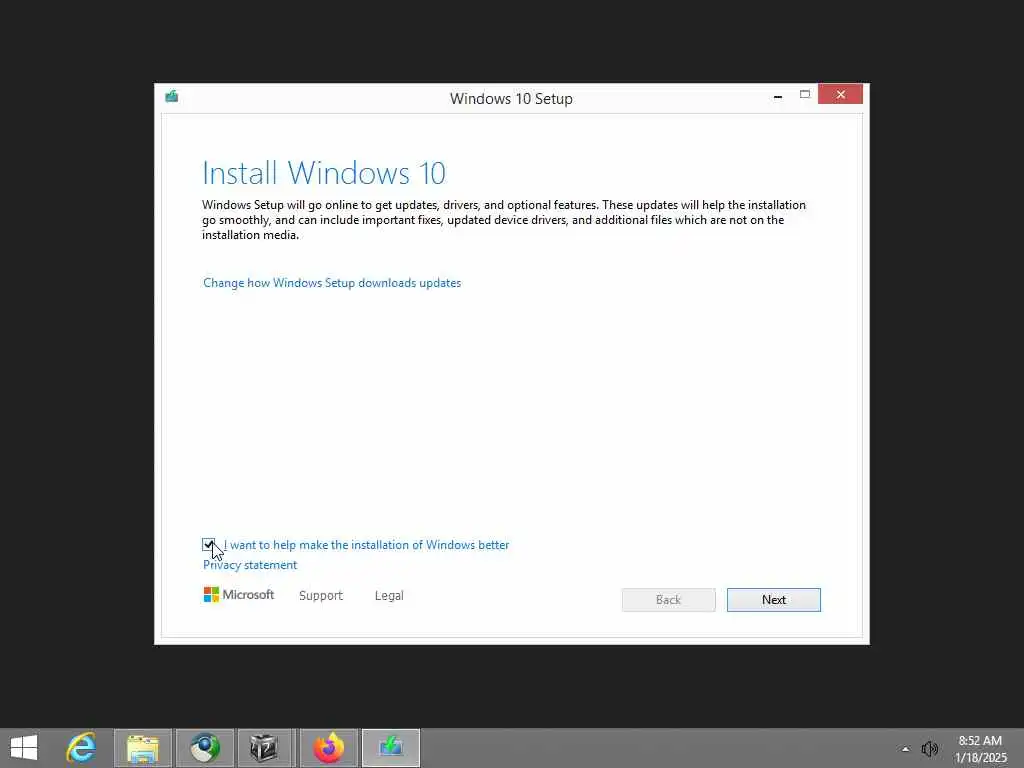Click the 'I want to help make the installation' label
The height and width of the screenshot is (768, 1024).
366,545
